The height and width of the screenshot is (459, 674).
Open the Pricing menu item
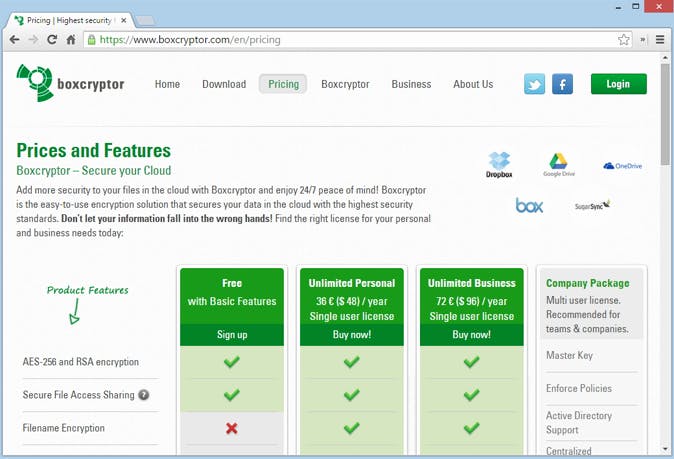click(x=283, y=84)
